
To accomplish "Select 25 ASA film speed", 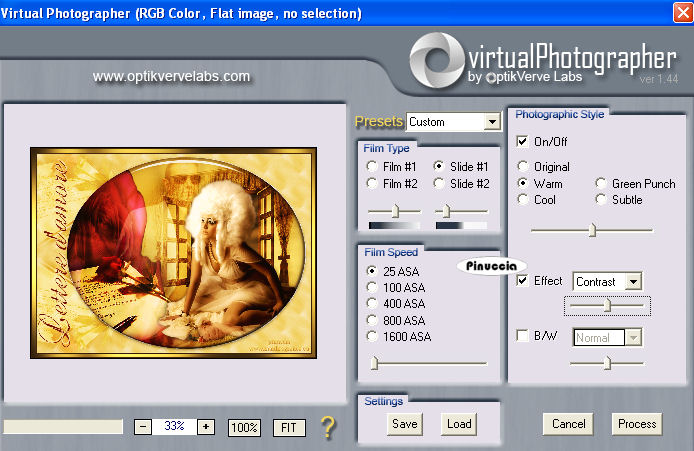I will click(x=372, y=271).
